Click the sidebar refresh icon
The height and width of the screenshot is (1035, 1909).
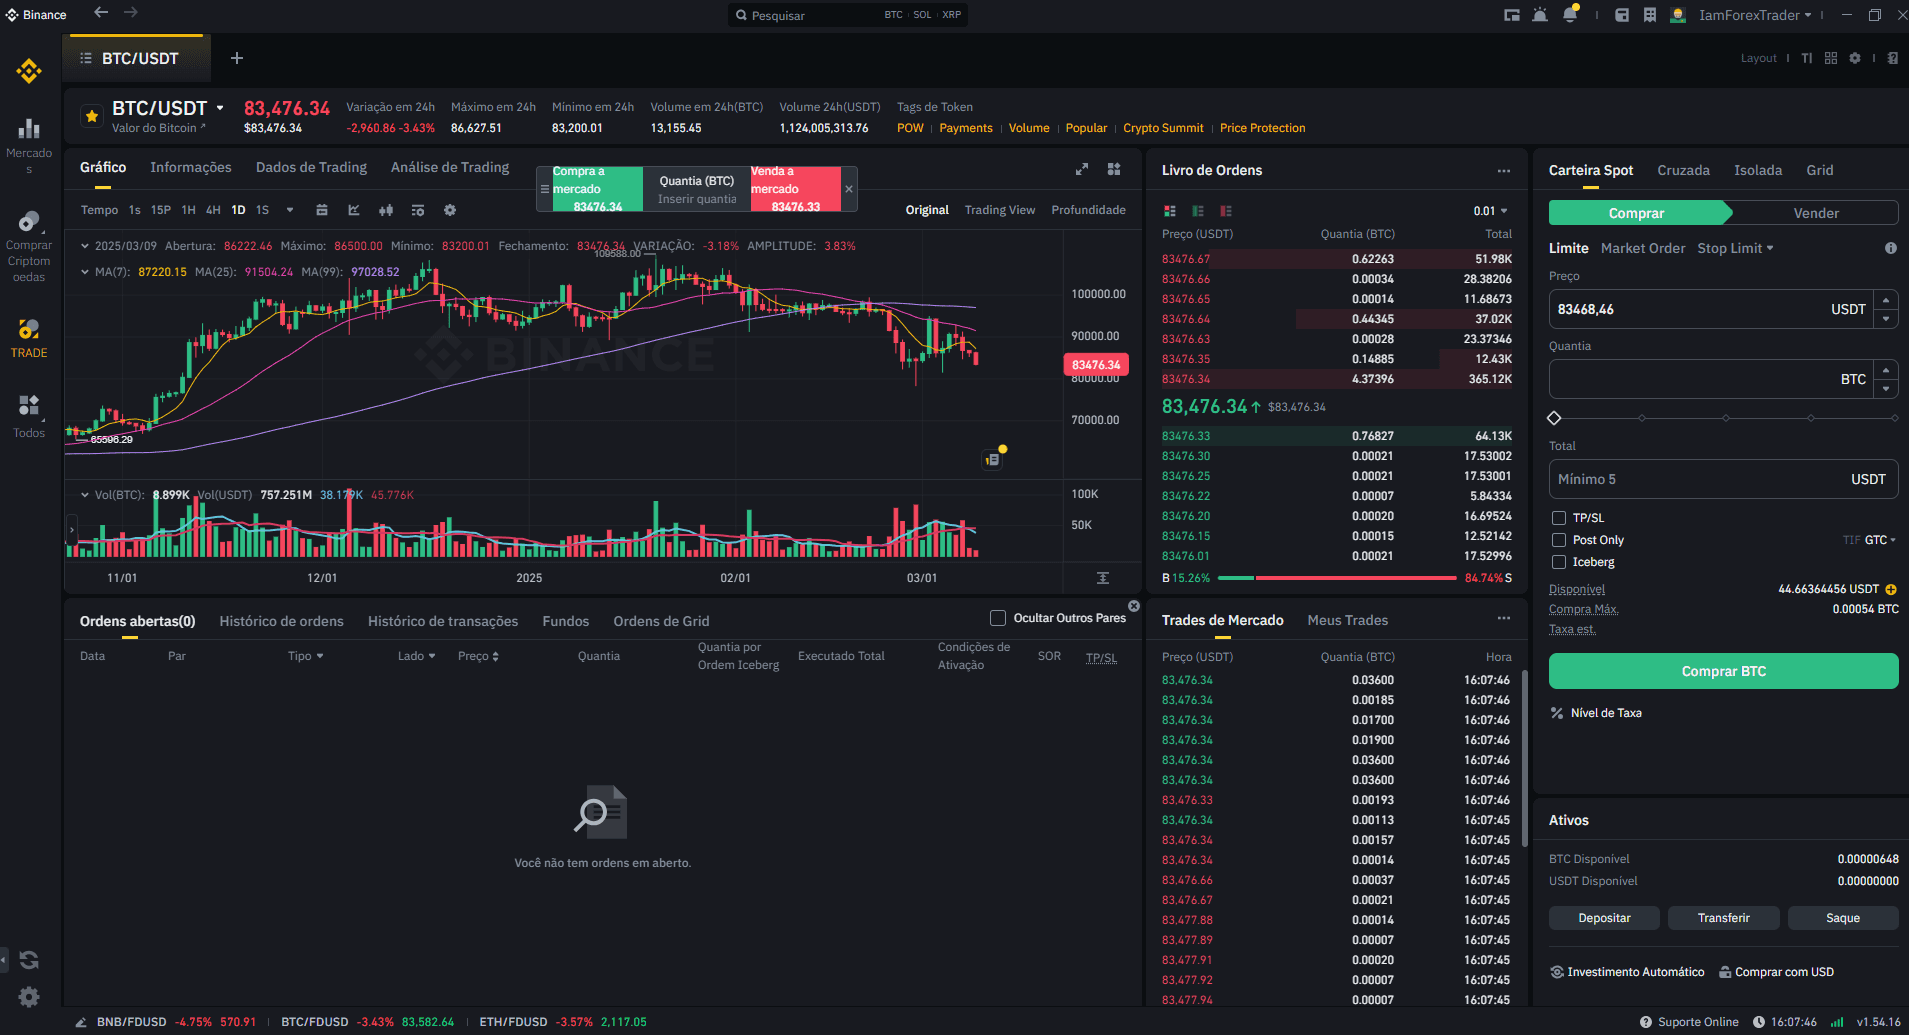(x=29, y=960)
